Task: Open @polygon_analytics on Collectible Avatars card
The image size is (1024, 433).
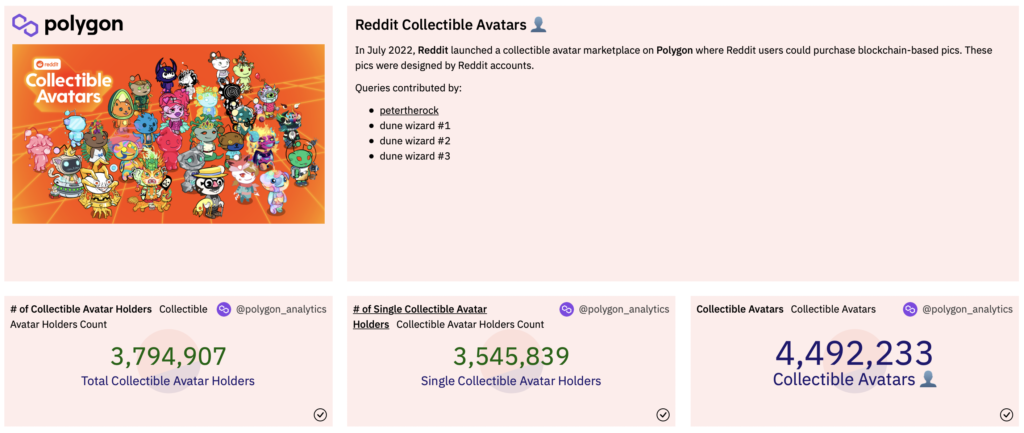Action: tap(967, 309)
